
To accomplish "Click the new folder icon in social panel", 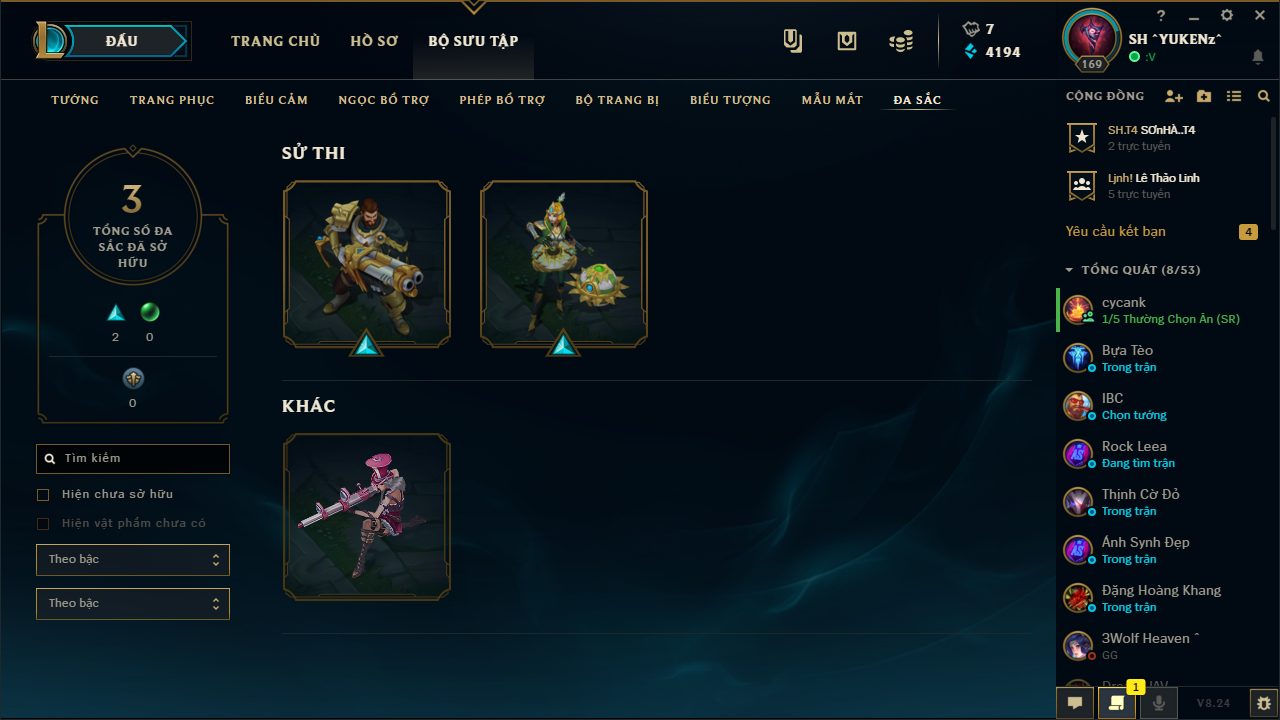I will pos(1204,97).
